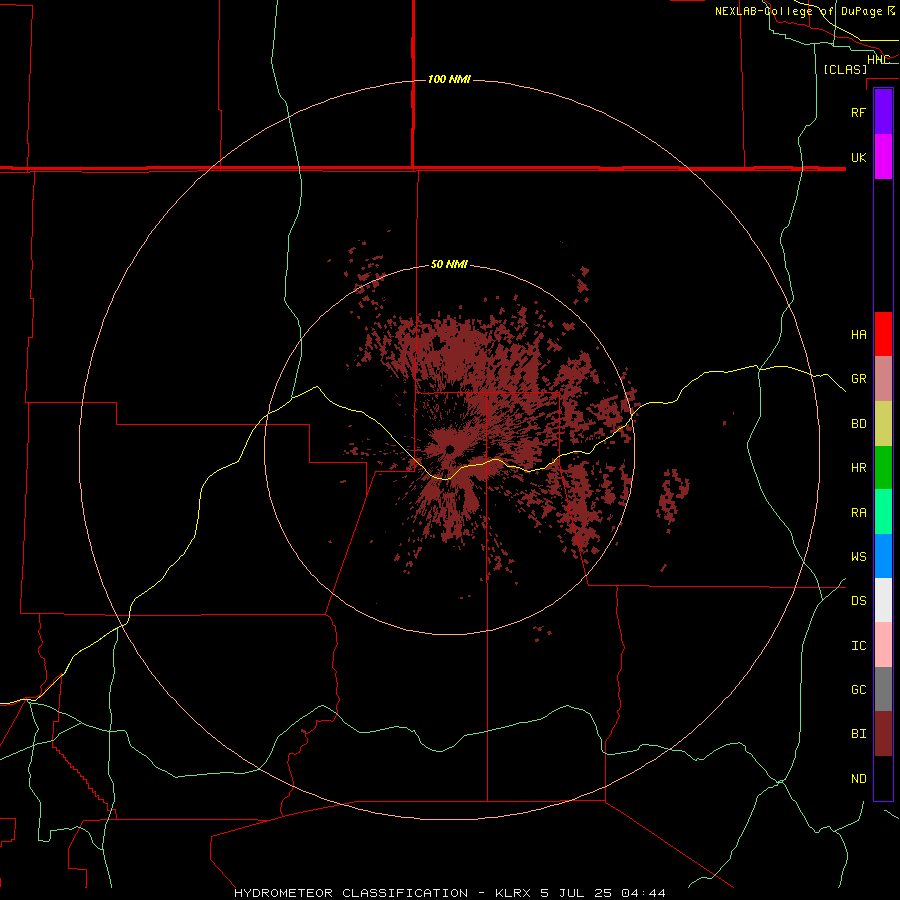Screen dimensions: 900x900
Task: Click the RA legend label
Action: click(x=858, y=513)
